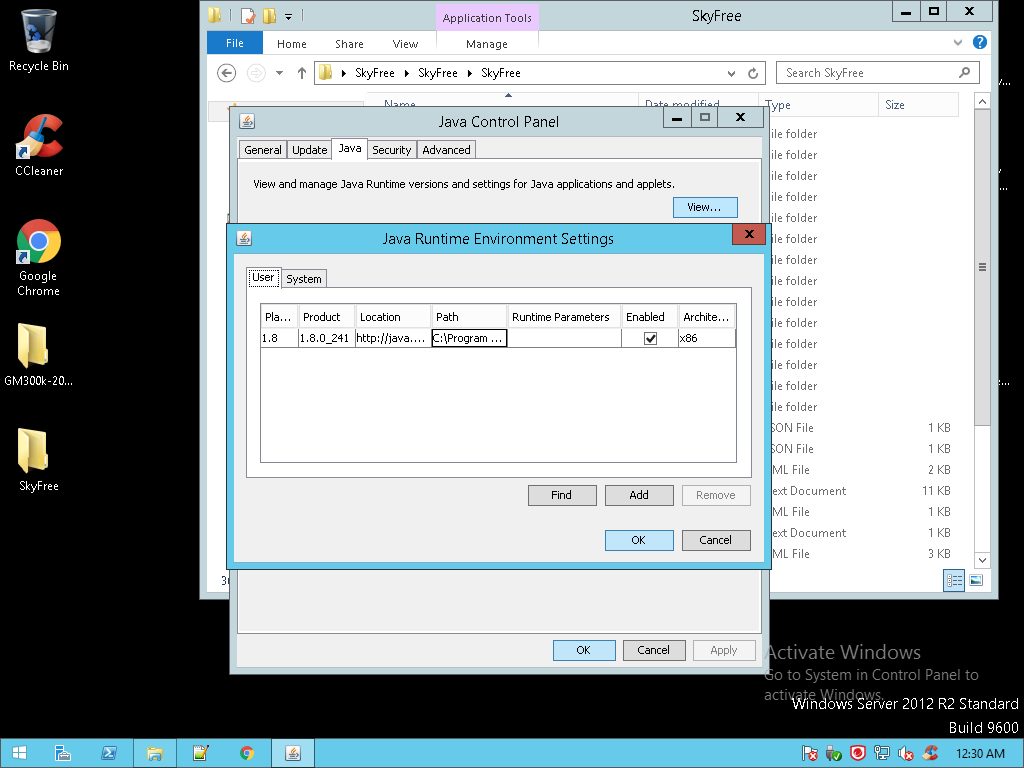1024x768 pixels.
Task: Open Google Chrome desktop shortcut
Action: [x=39, y=257]
